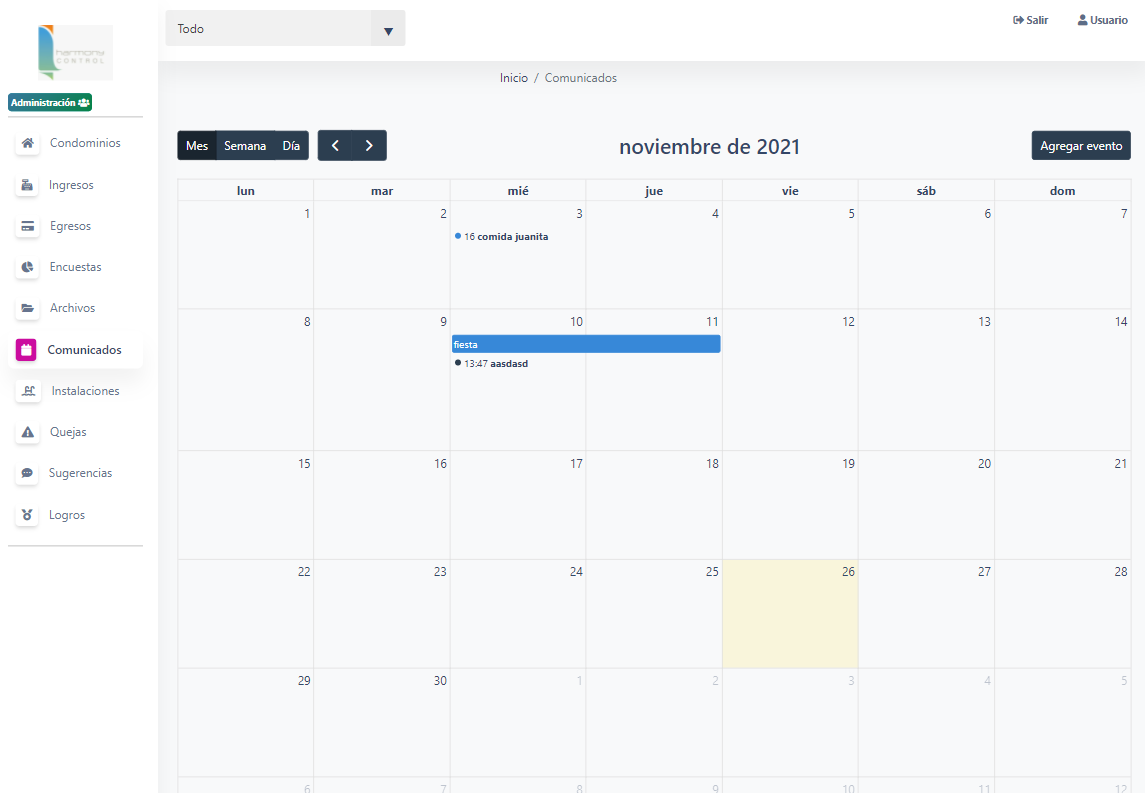Click the Condominios home icon

pos(28,144)
